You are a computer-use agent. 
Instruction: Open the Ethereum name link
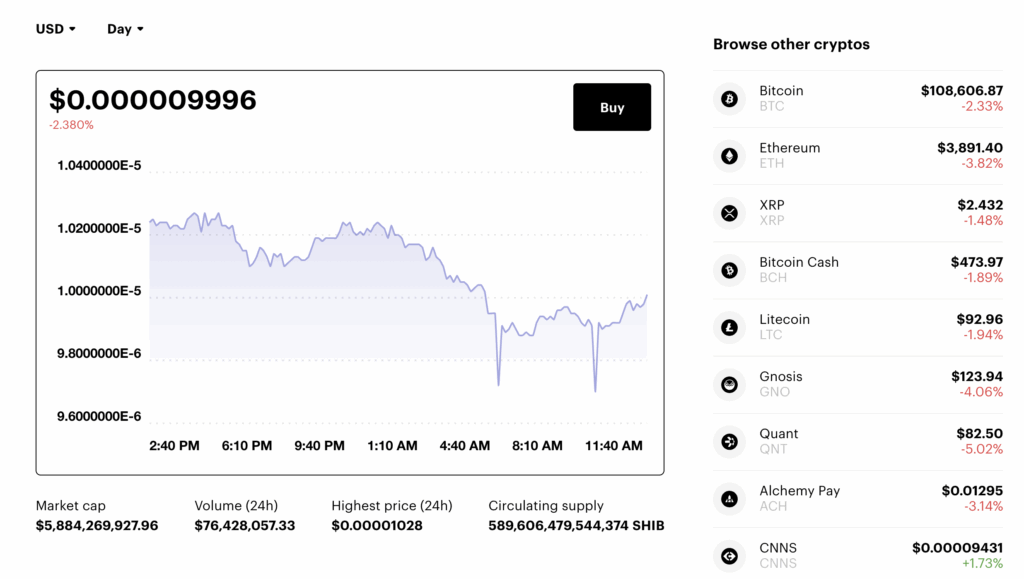(789, 148)
